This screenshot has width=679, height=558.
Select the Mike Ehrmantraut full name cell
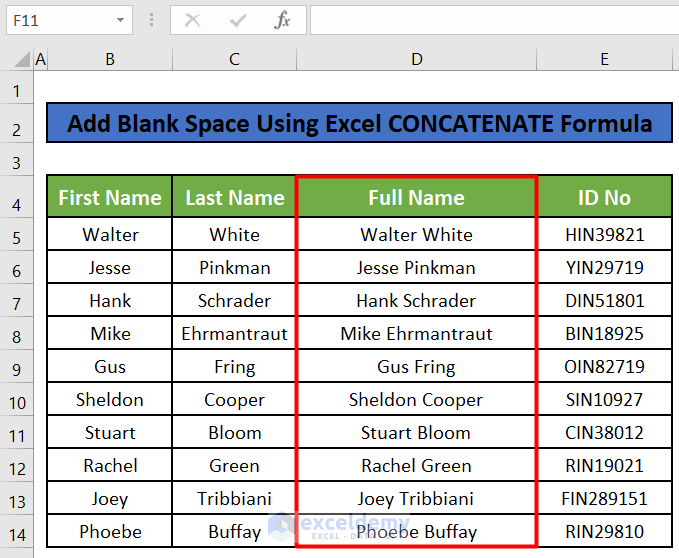point(417,333)
